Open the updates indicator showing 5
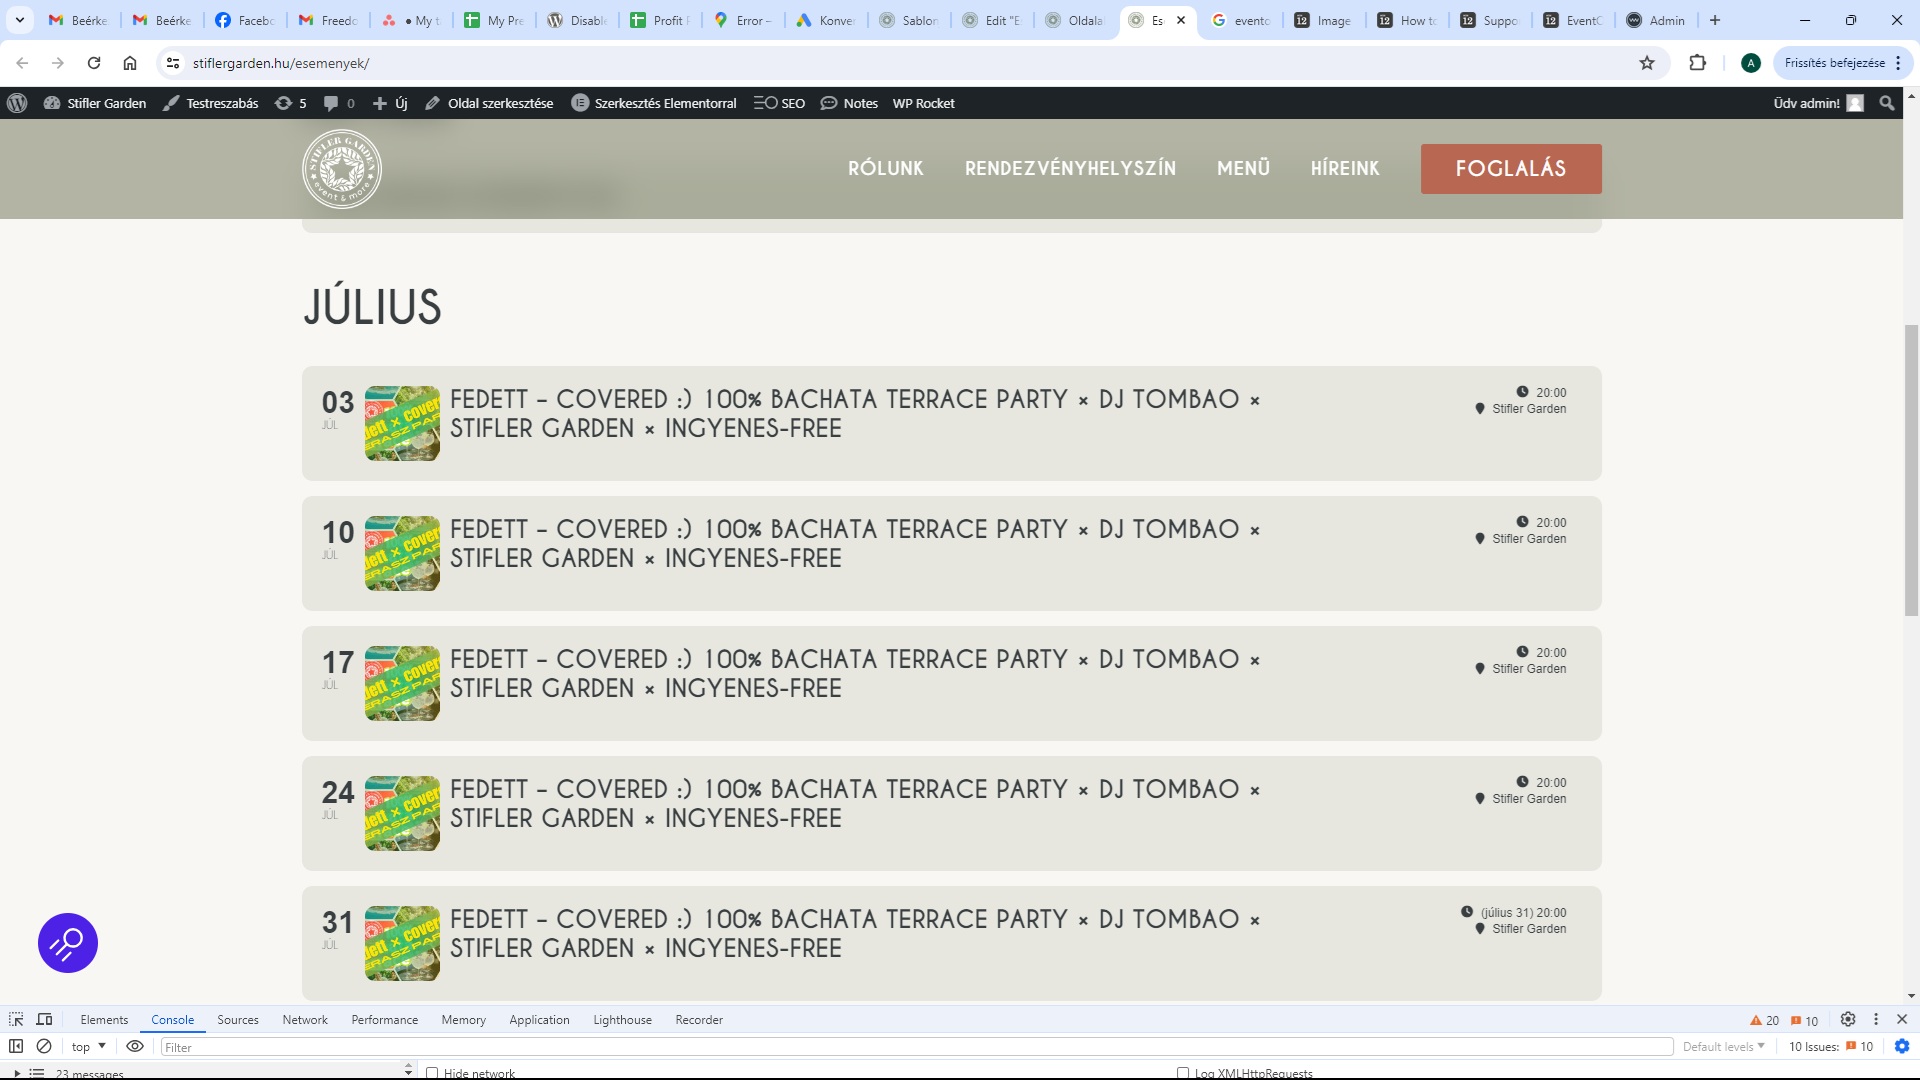The height and width of the screenshot is (1080, 1920). 291,103
